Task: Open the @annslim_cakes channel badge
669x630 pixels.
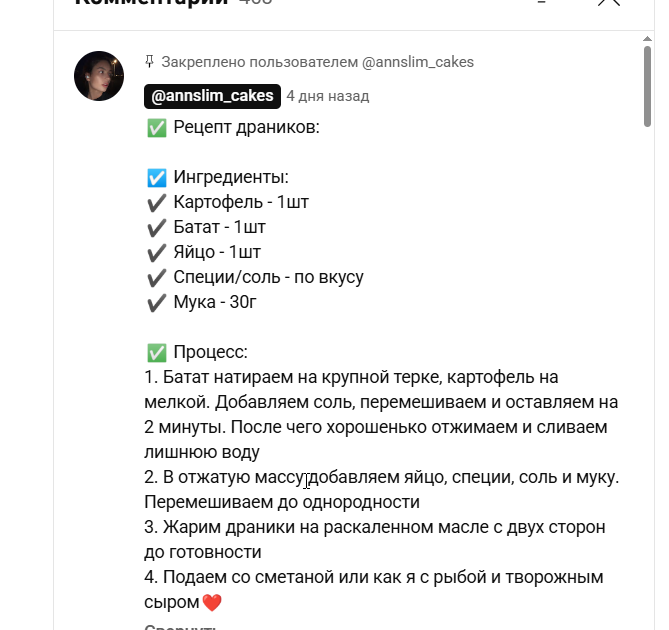Action: (212, 96)
